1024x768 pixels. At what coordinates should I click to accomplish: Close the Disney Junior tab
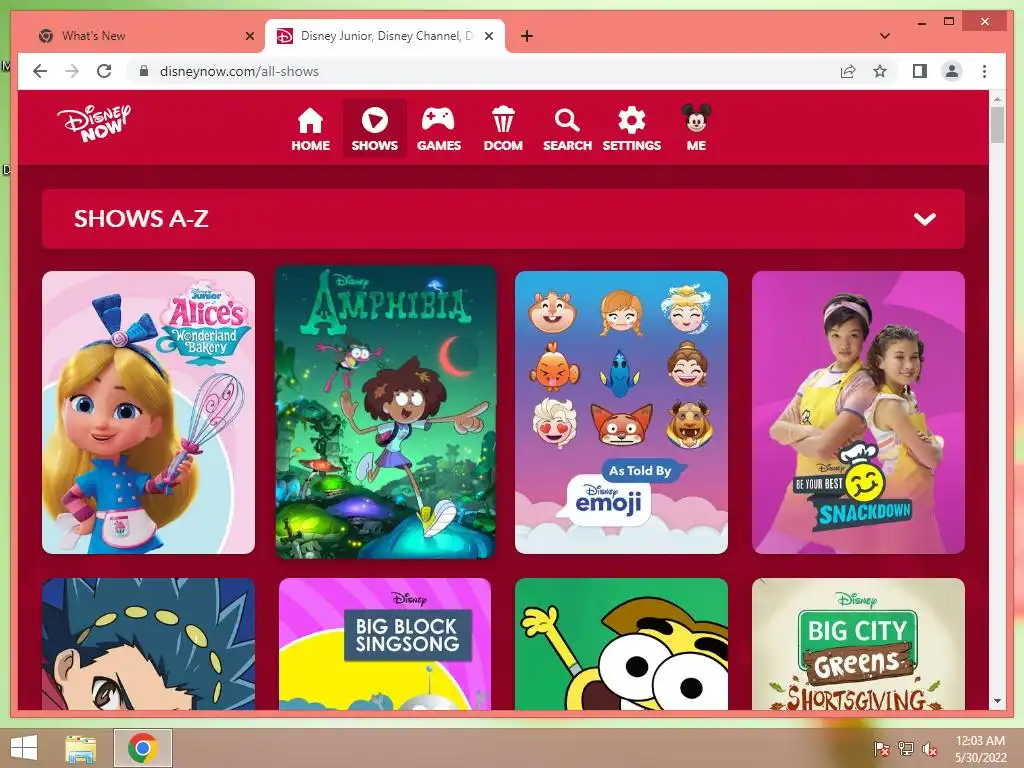[x=488, y=37]
